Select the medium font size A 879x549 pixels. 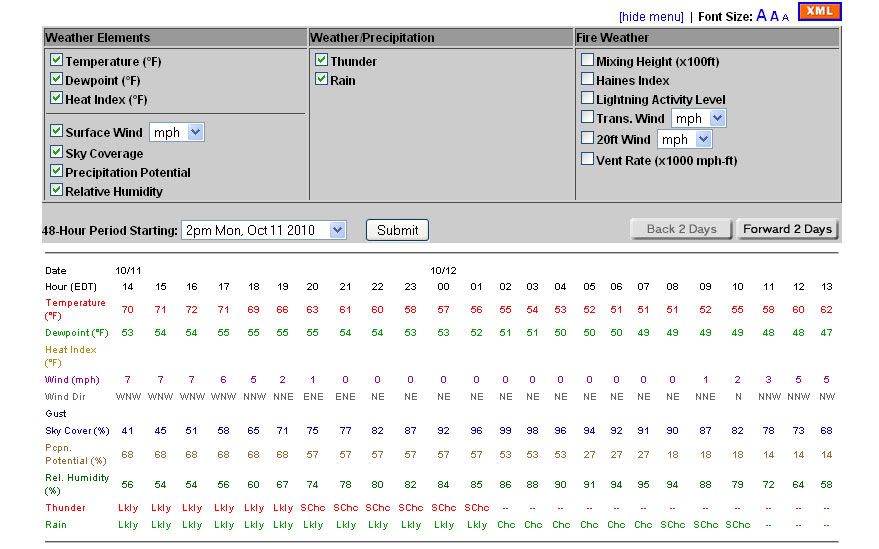click(x=774, y=16)
